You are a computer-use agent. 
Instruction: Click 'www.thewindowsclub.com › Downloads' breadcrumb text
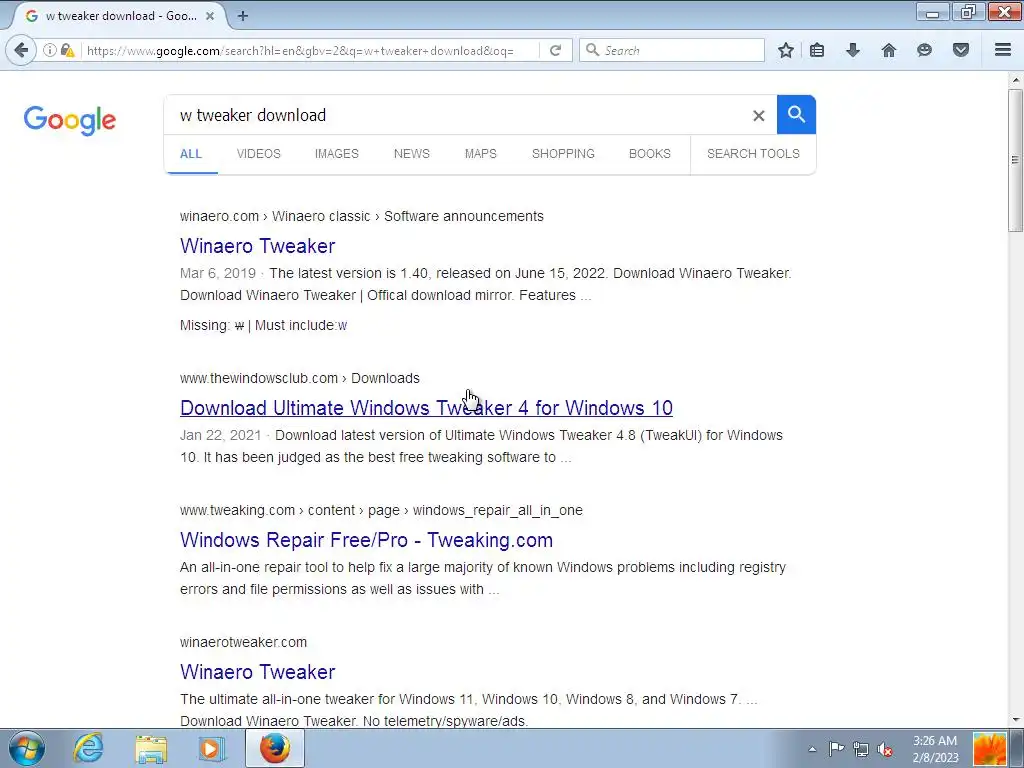300,379
